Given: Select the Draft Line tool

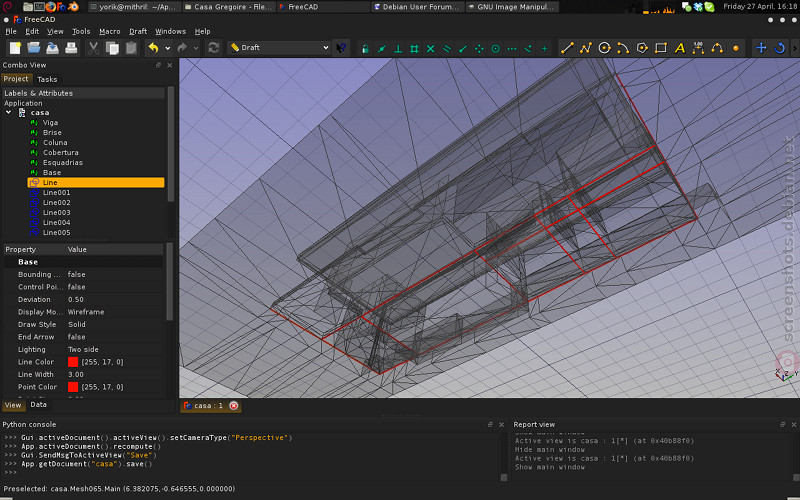Looking at the screenshot, I should tap(567, 48).
